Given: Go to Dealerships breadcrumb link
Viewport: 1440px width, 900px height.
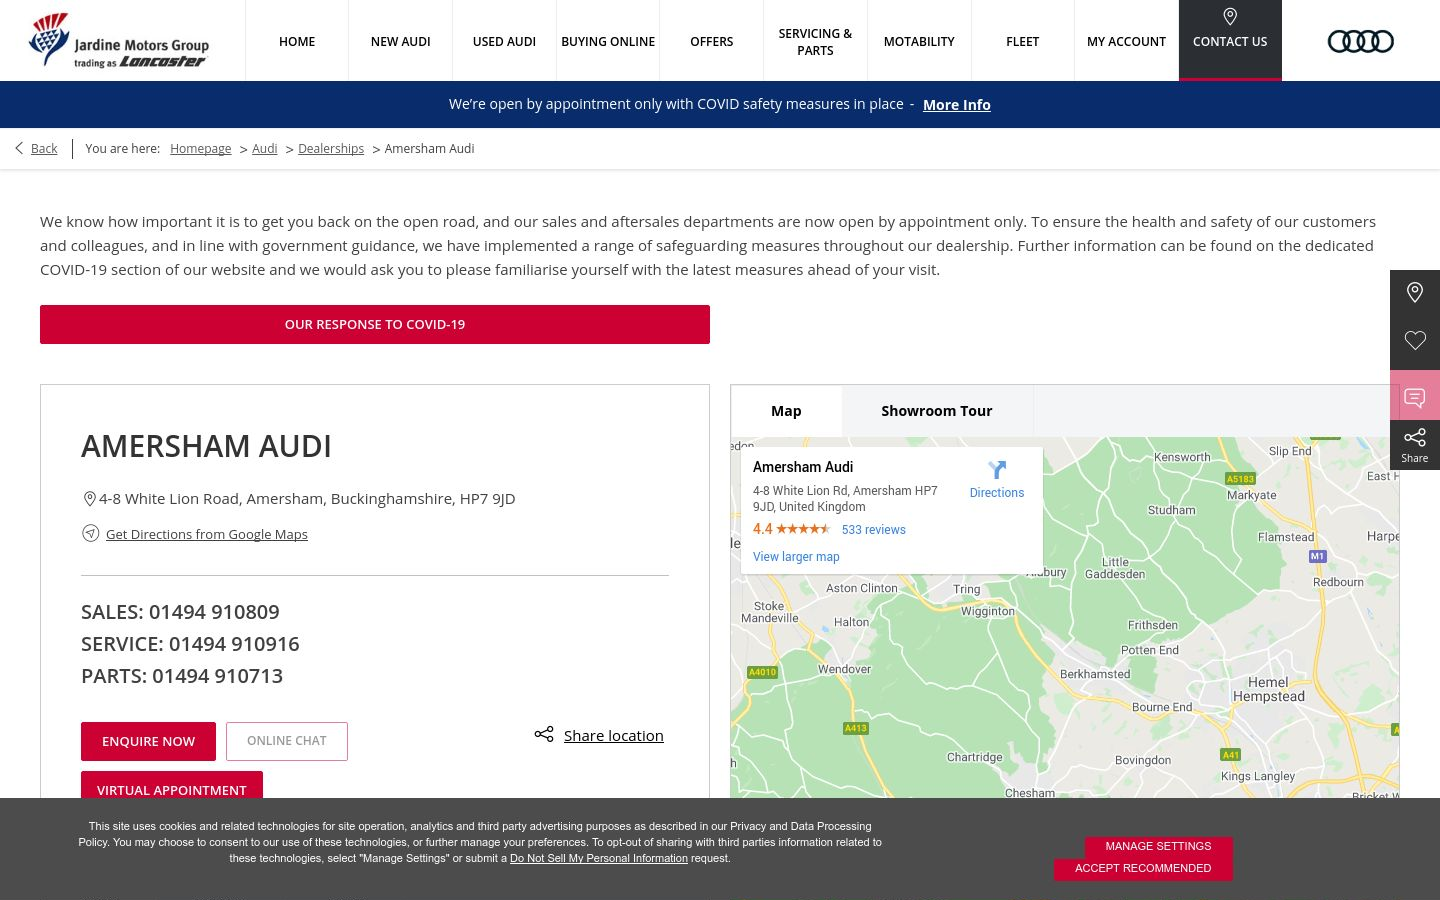Looking at the screenshot, I should pos(331,148).
